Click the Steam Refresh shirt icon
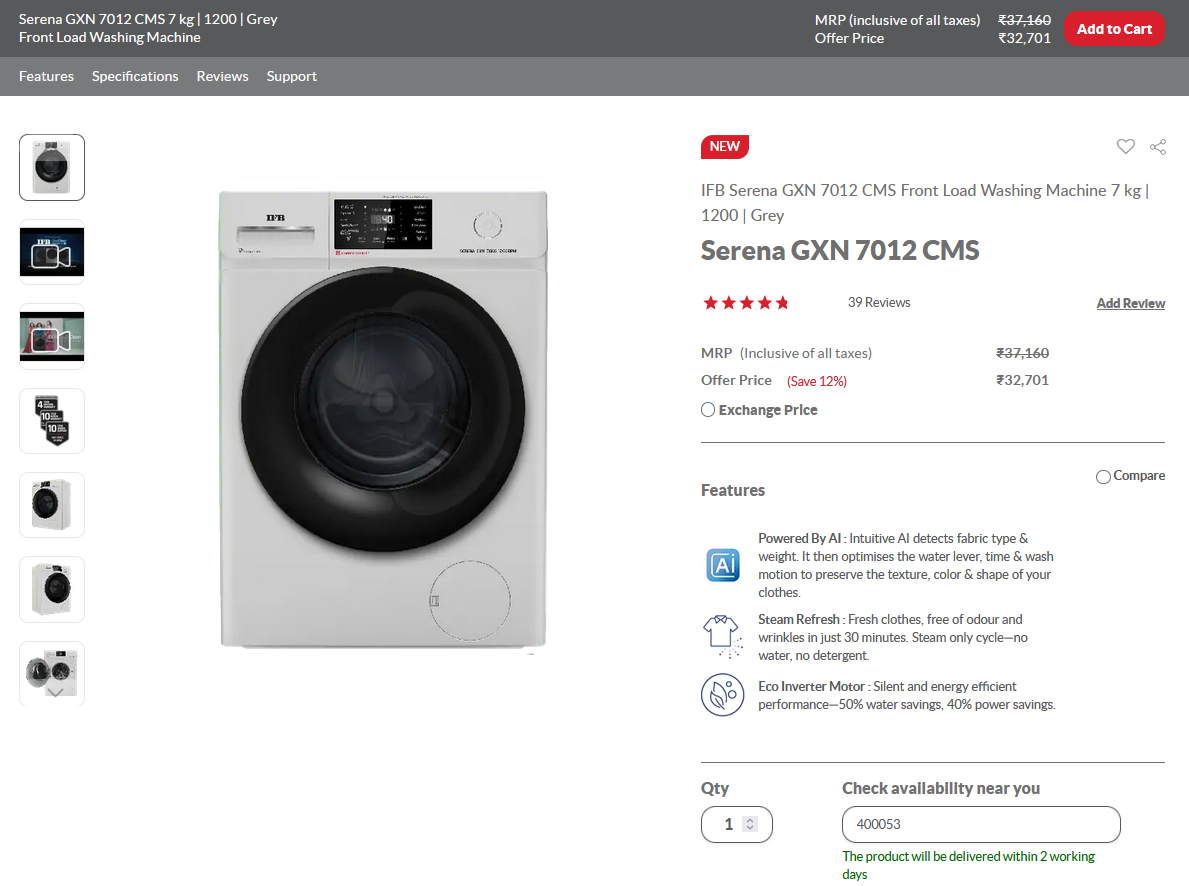The image size is (1189, 886). (722, 636)
